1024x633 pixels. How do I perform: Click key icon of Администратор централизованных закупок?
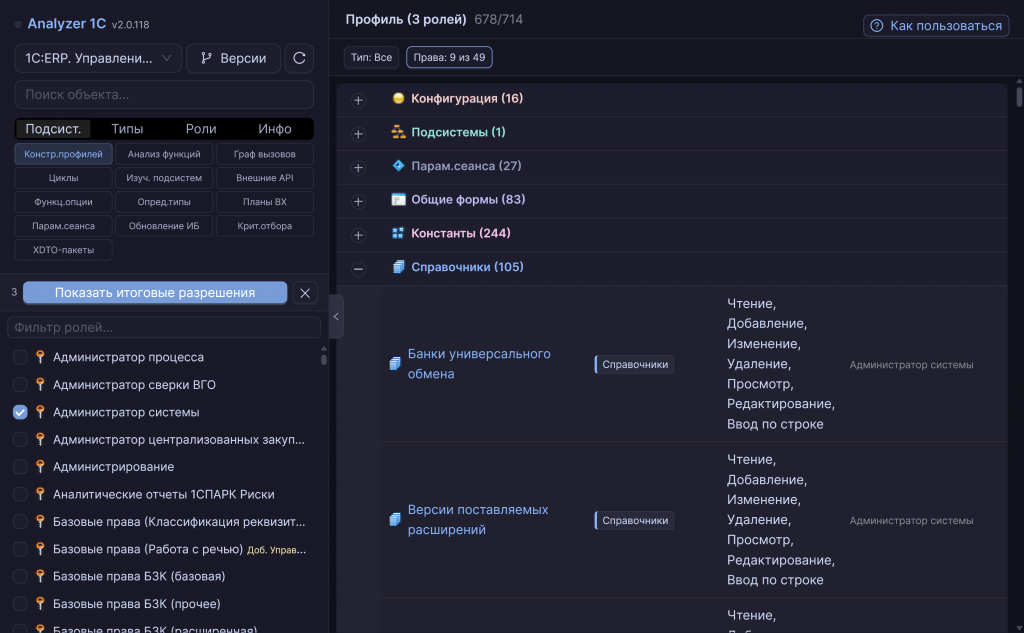pos(40,439)
